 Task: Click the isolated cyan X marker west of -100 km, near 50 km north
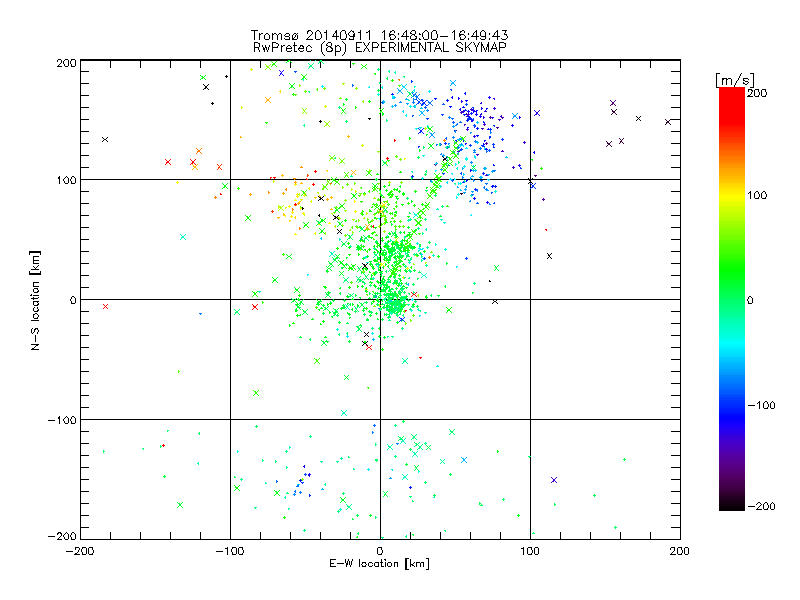pyautogui.click(x=183, y=237)
